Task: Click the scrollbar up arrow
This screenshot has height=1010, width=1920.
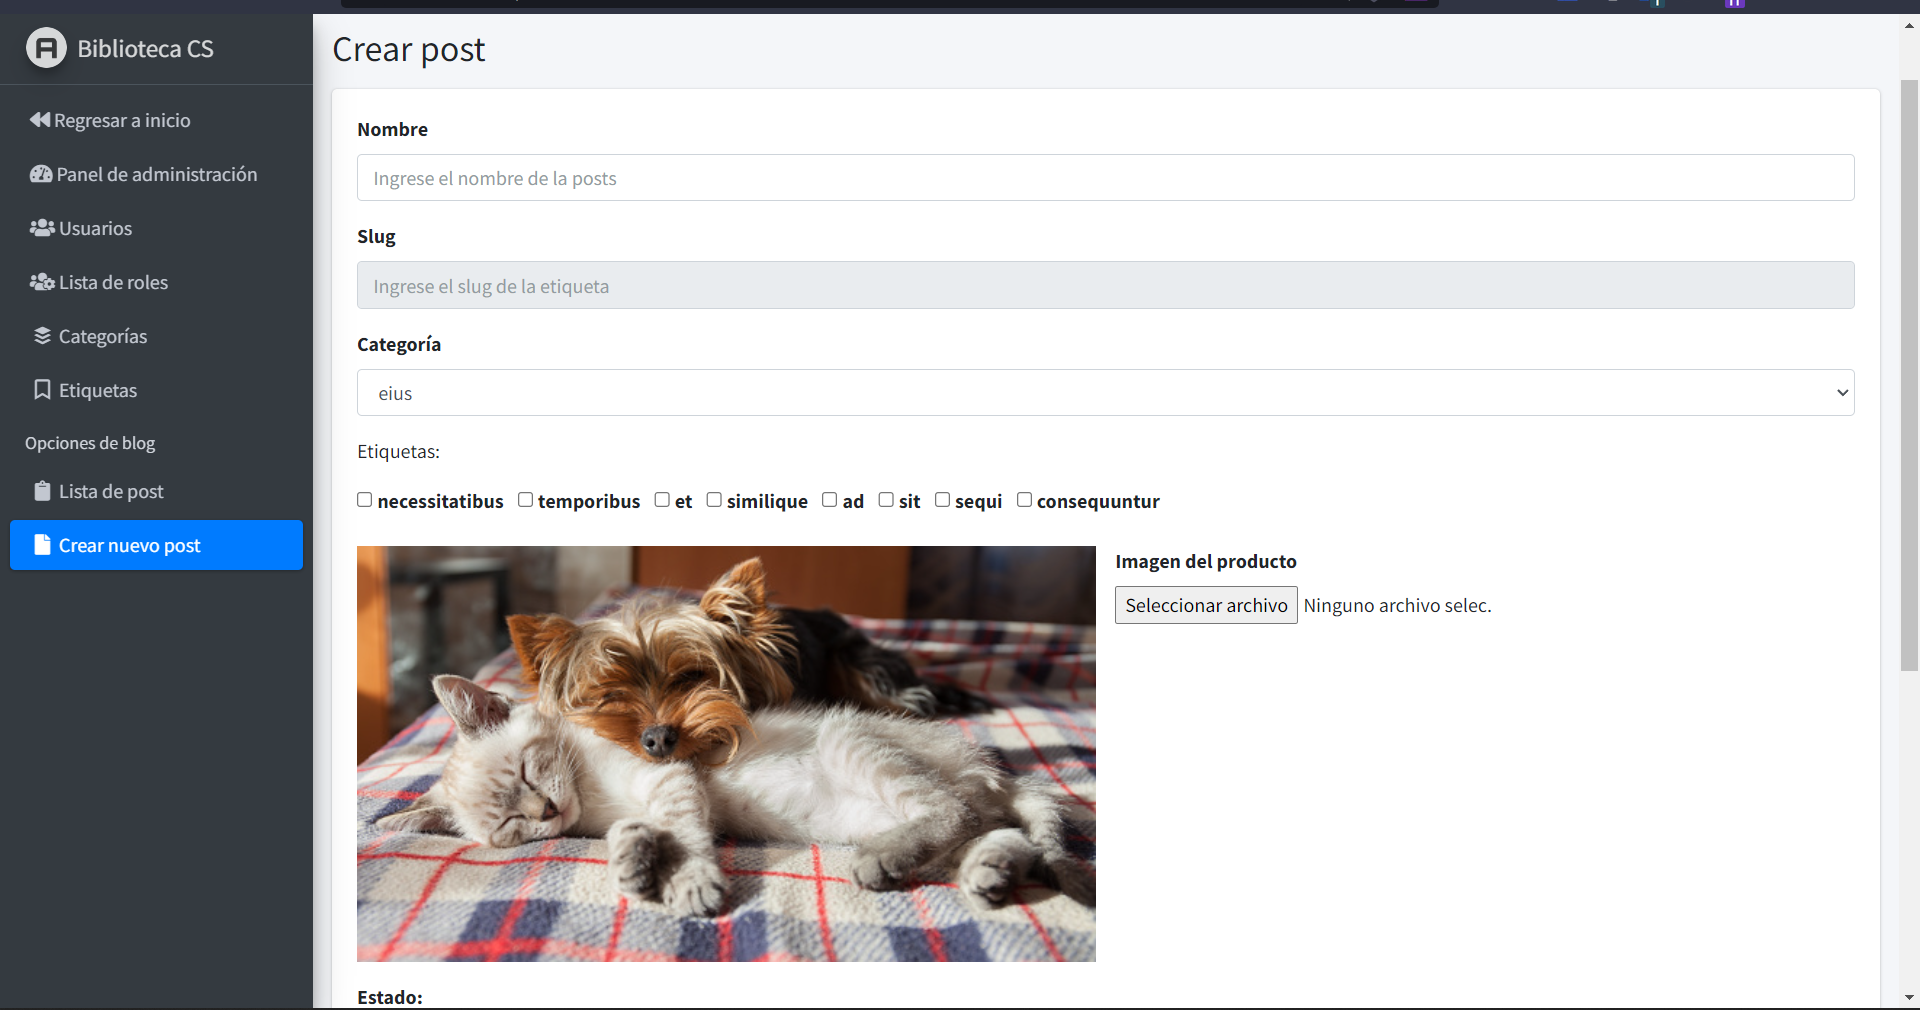Action: click(1909, 25)
